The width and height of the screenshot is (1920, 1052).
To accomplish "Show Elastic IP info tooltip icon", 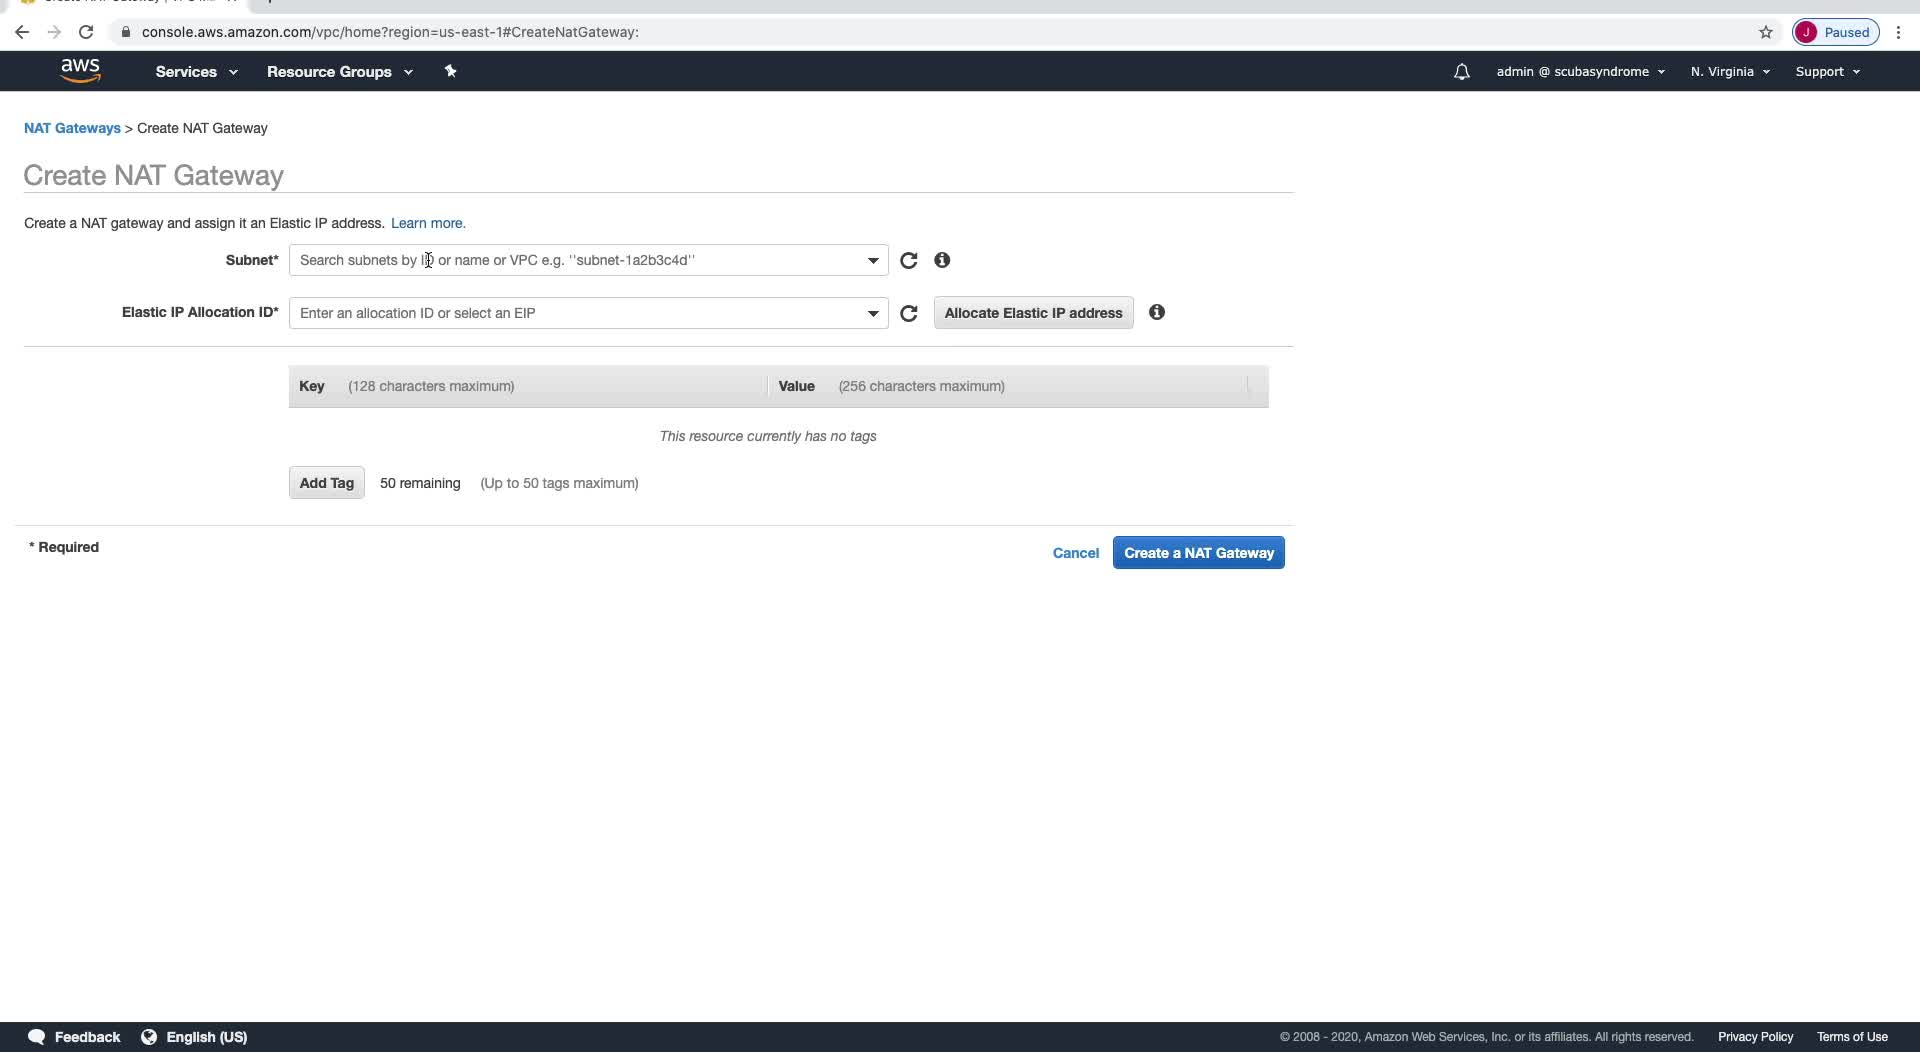I will point(1157,312).
